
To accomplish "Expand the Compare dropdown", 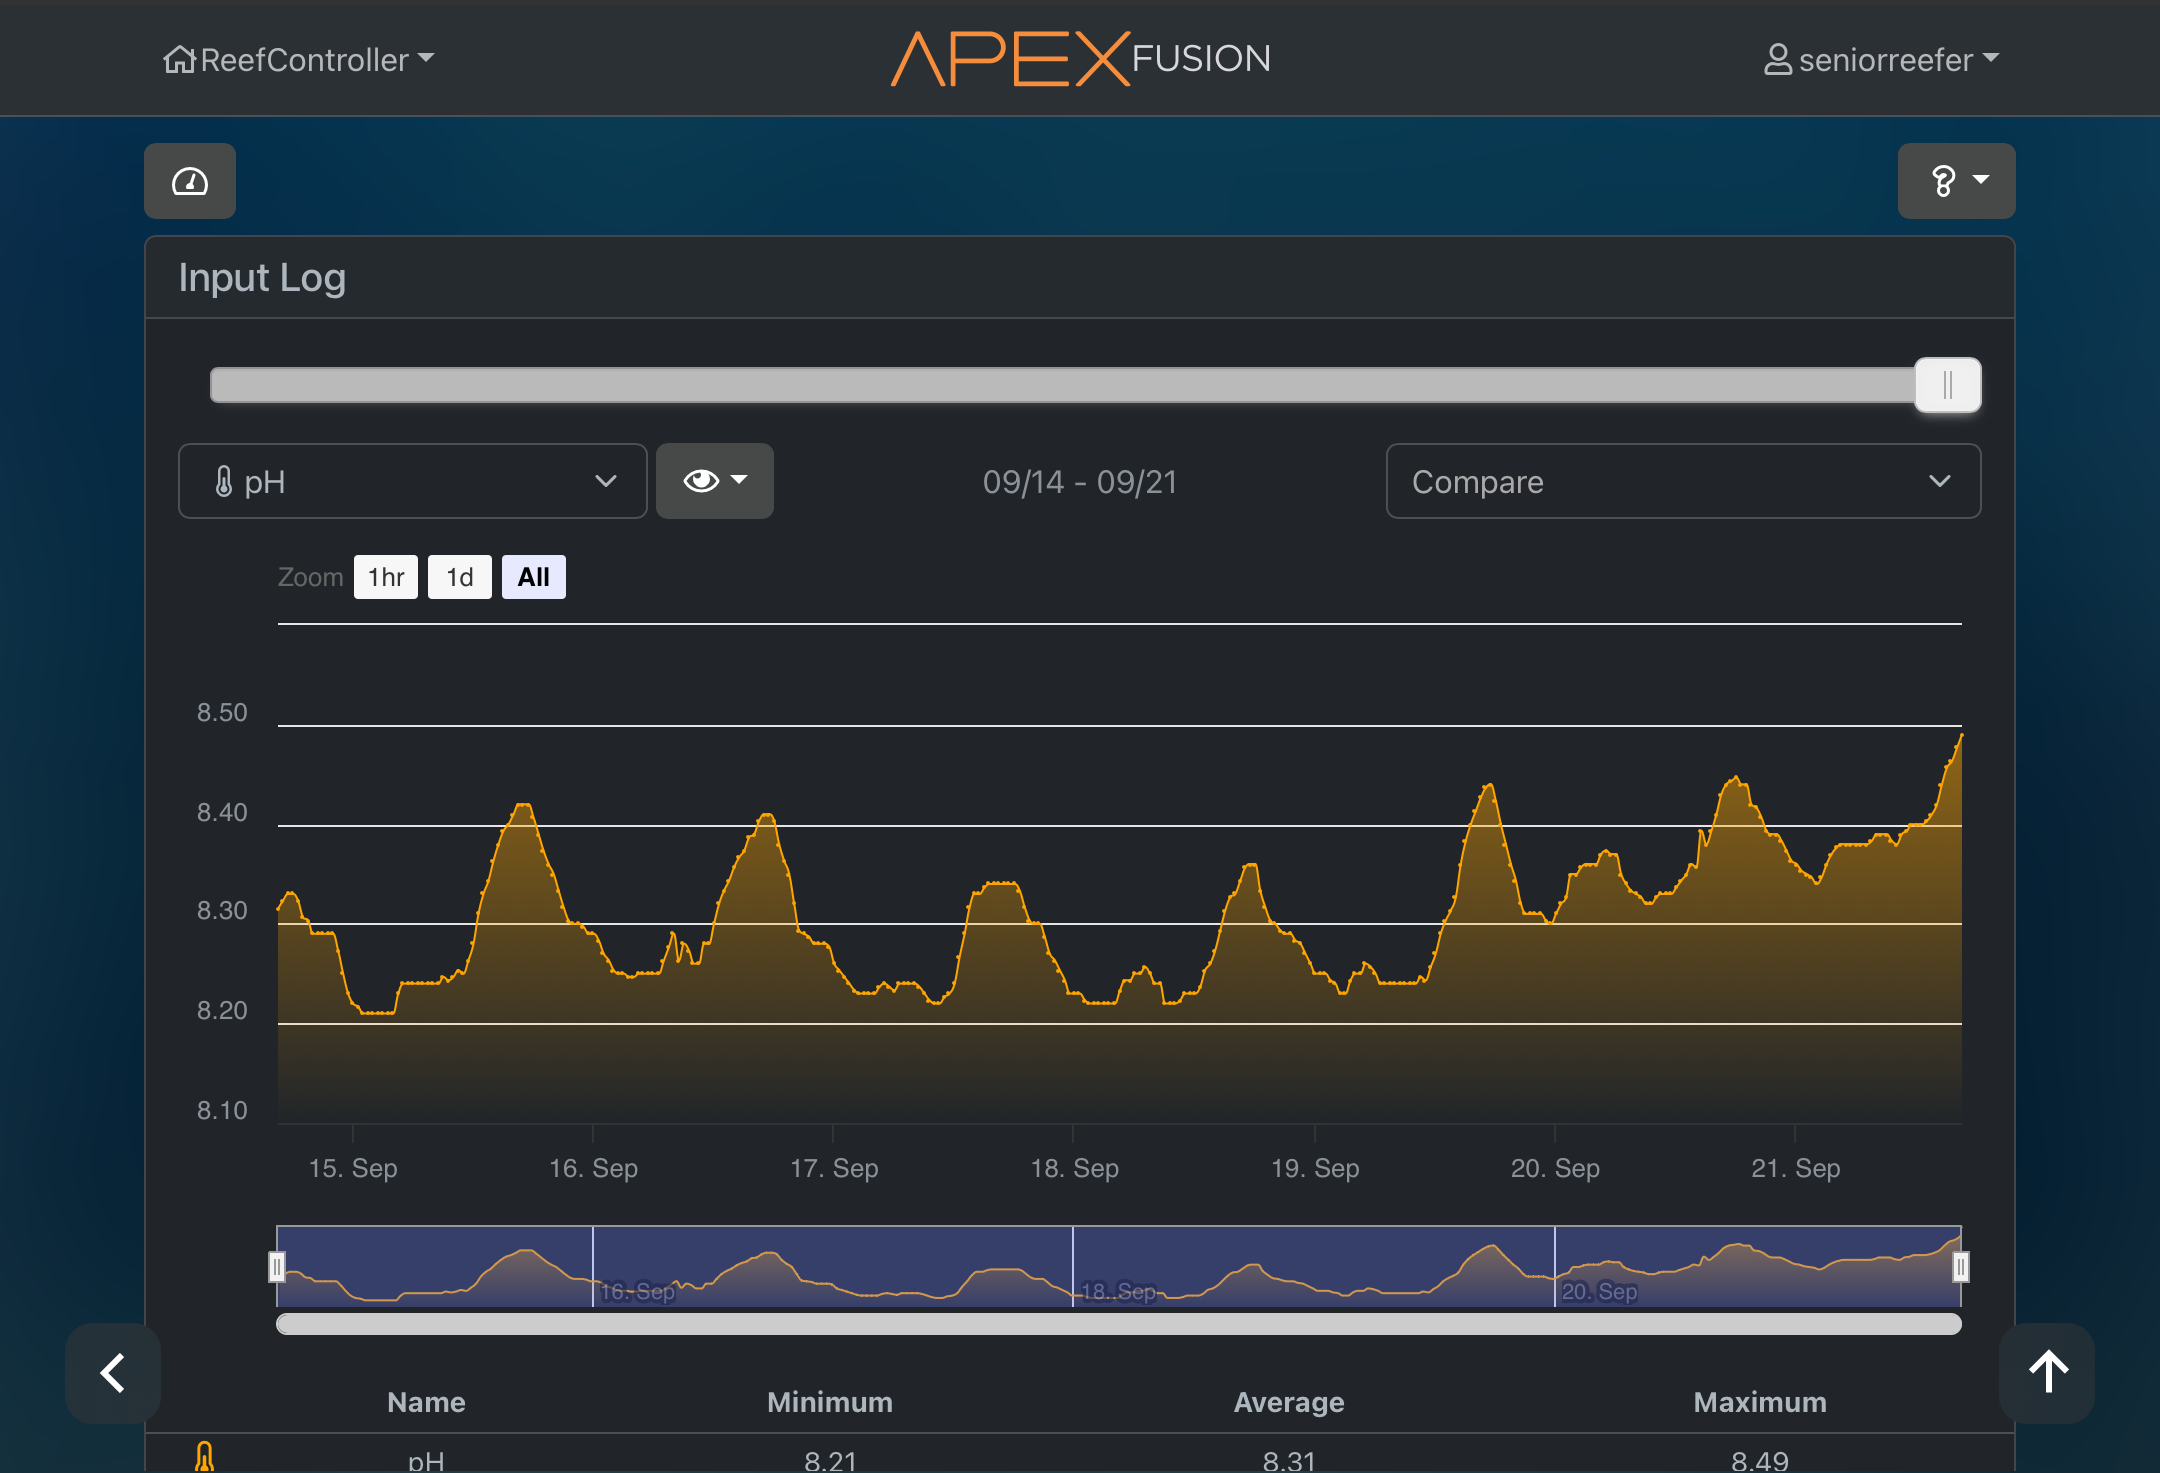I will click(1682, 481).
